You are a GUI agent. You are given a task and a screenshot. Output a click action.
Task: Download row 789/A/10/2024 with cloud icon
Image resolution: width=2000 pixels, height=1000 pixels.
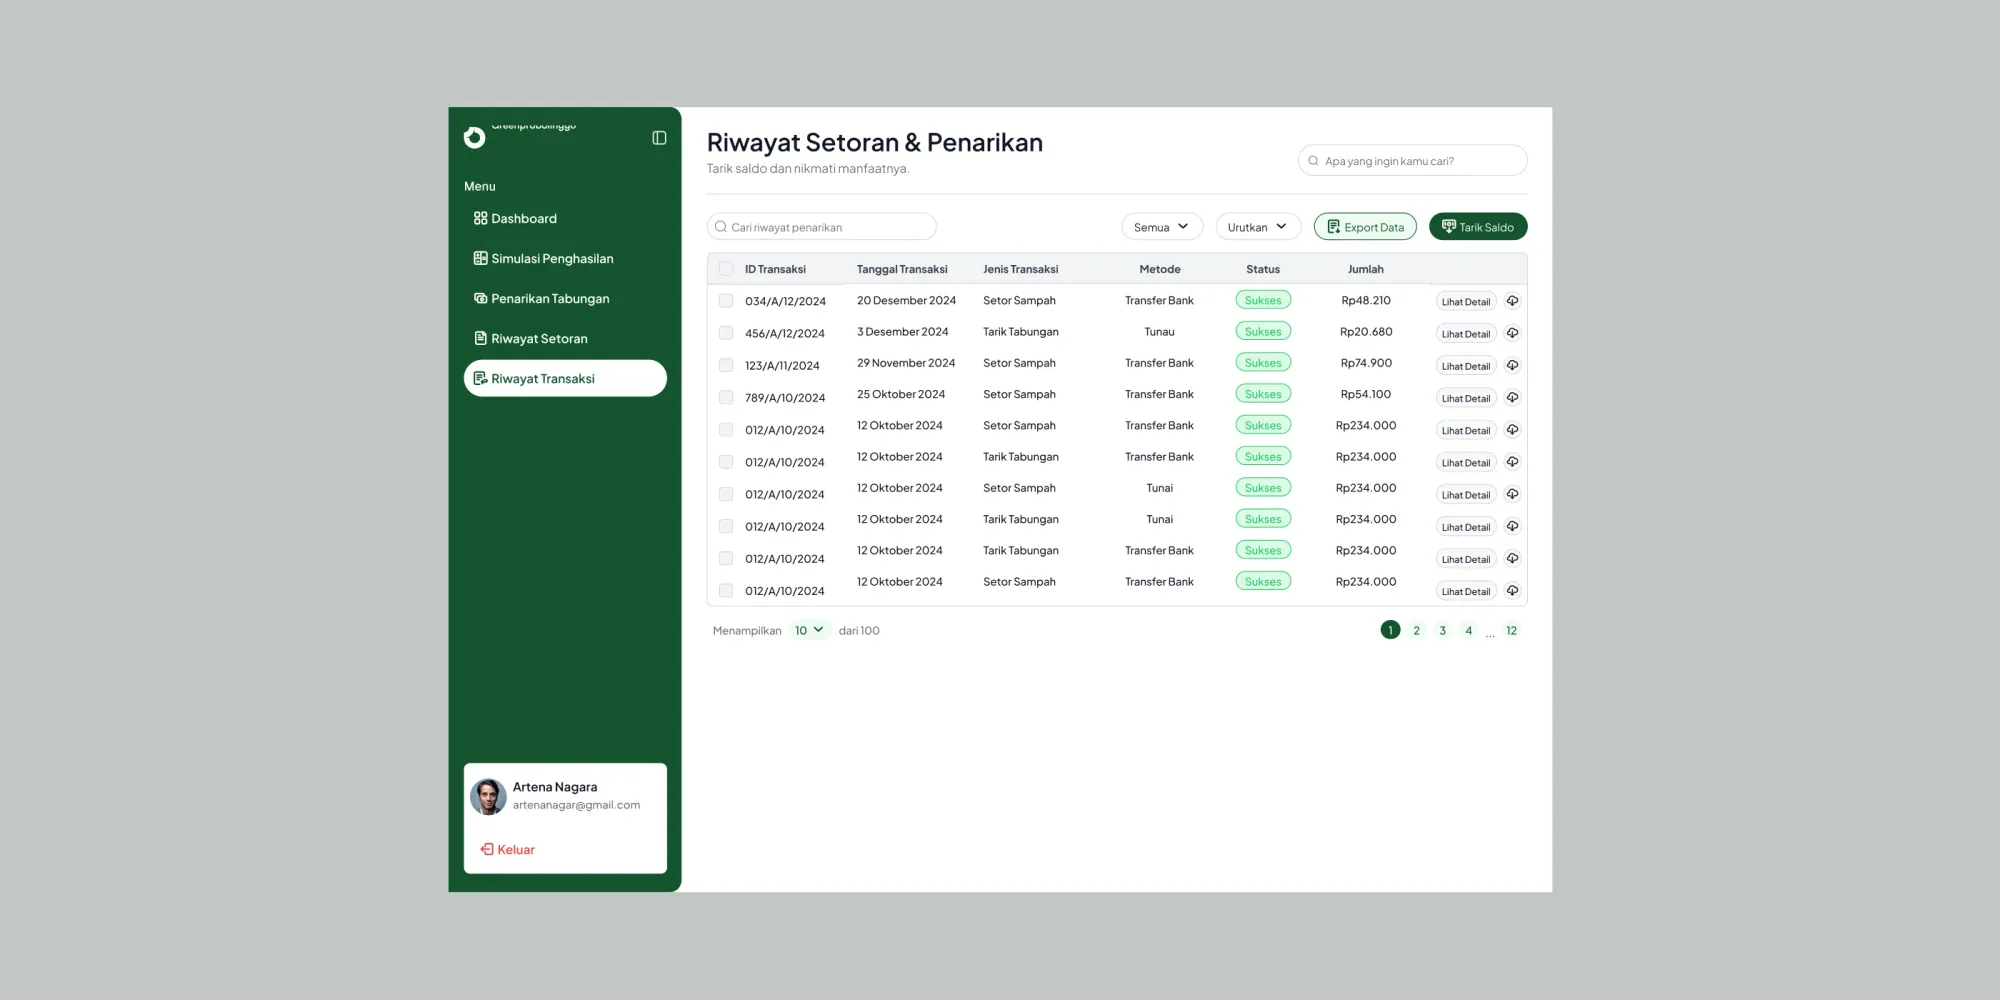(1512, 397)
